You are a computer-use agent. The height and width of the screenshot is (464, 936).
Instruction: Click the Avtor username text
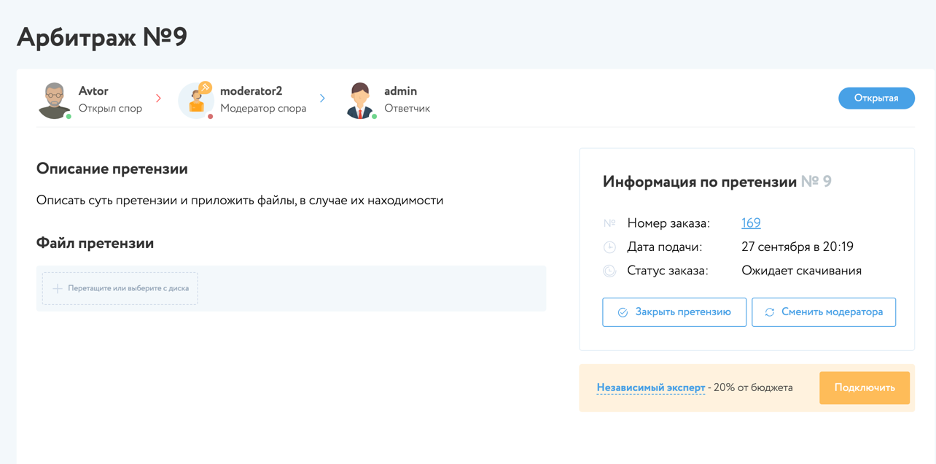coord(93,91)
